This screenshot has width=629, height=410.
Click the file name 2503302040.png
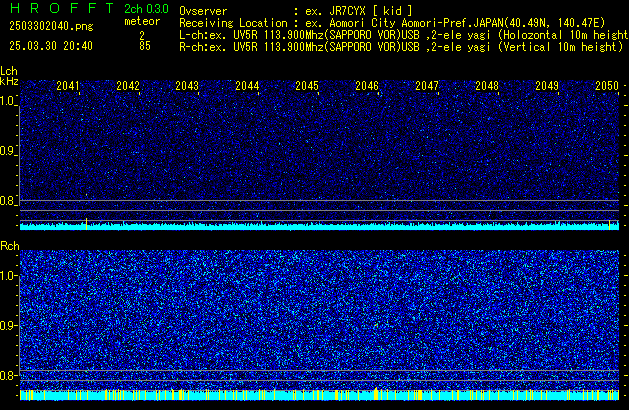coord(51,26)
